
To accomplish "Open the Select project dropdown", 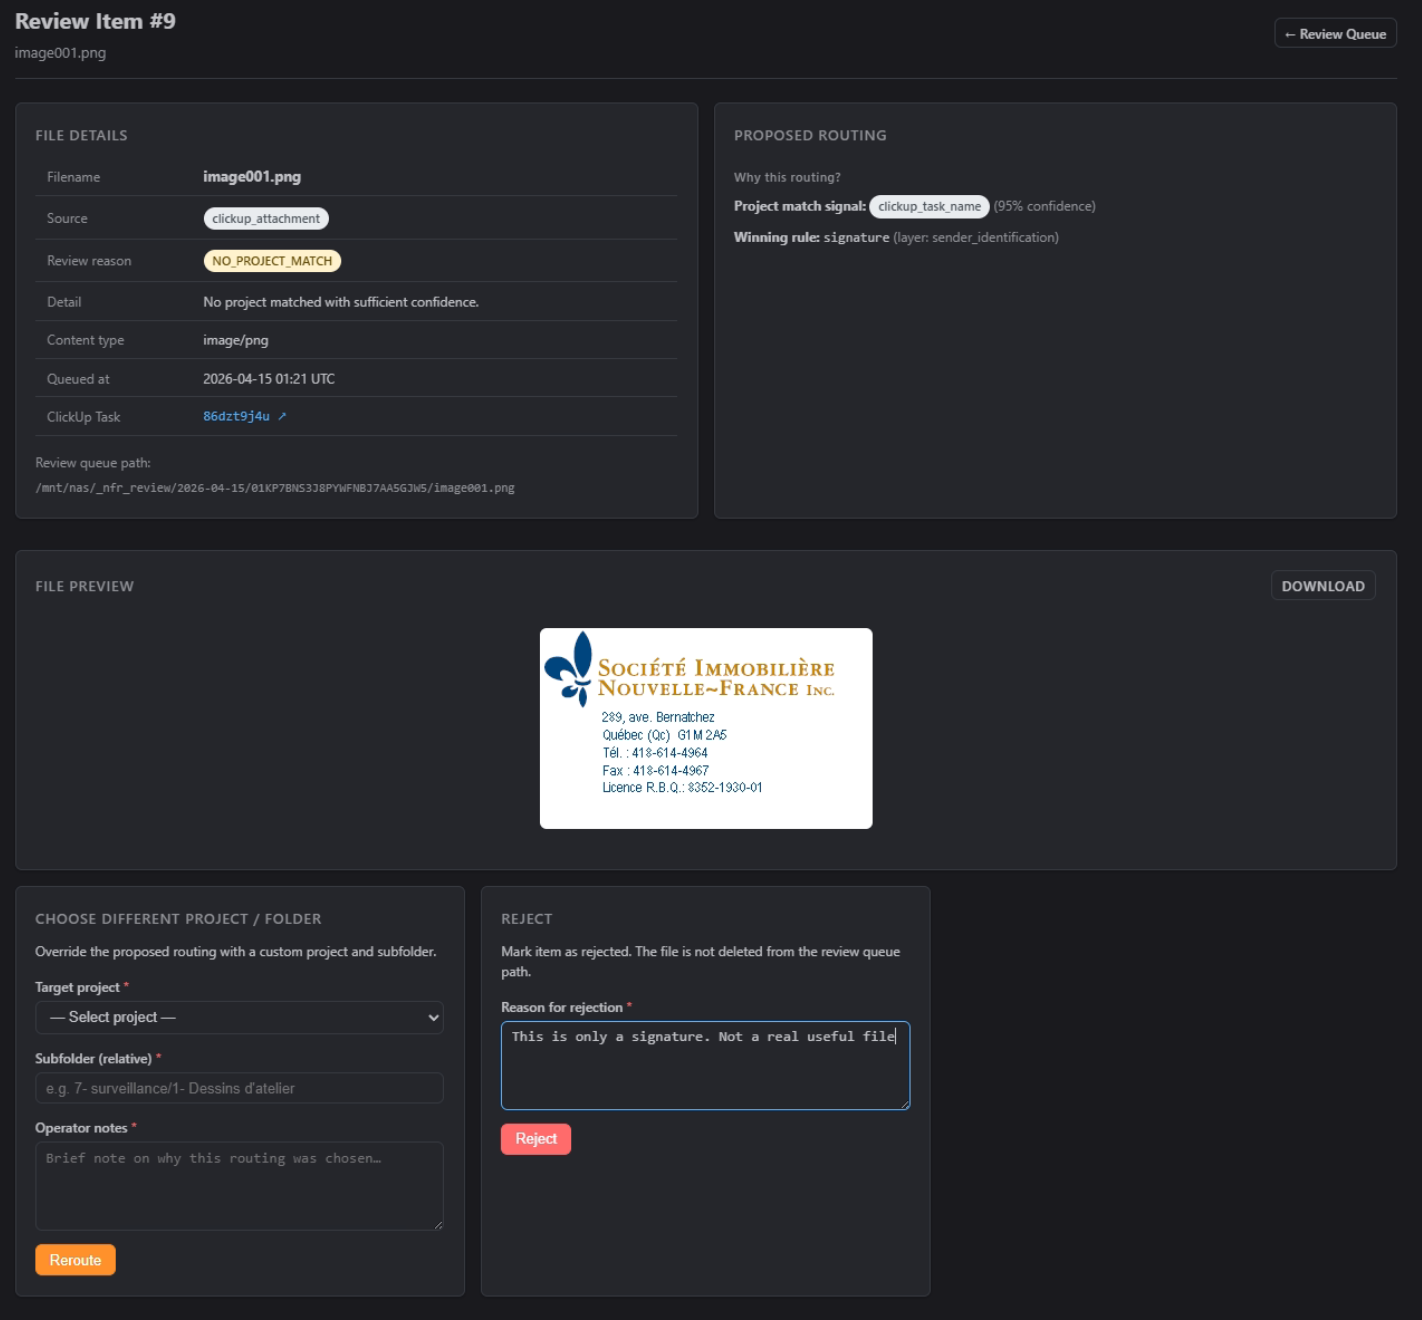I will (239, 1017).
